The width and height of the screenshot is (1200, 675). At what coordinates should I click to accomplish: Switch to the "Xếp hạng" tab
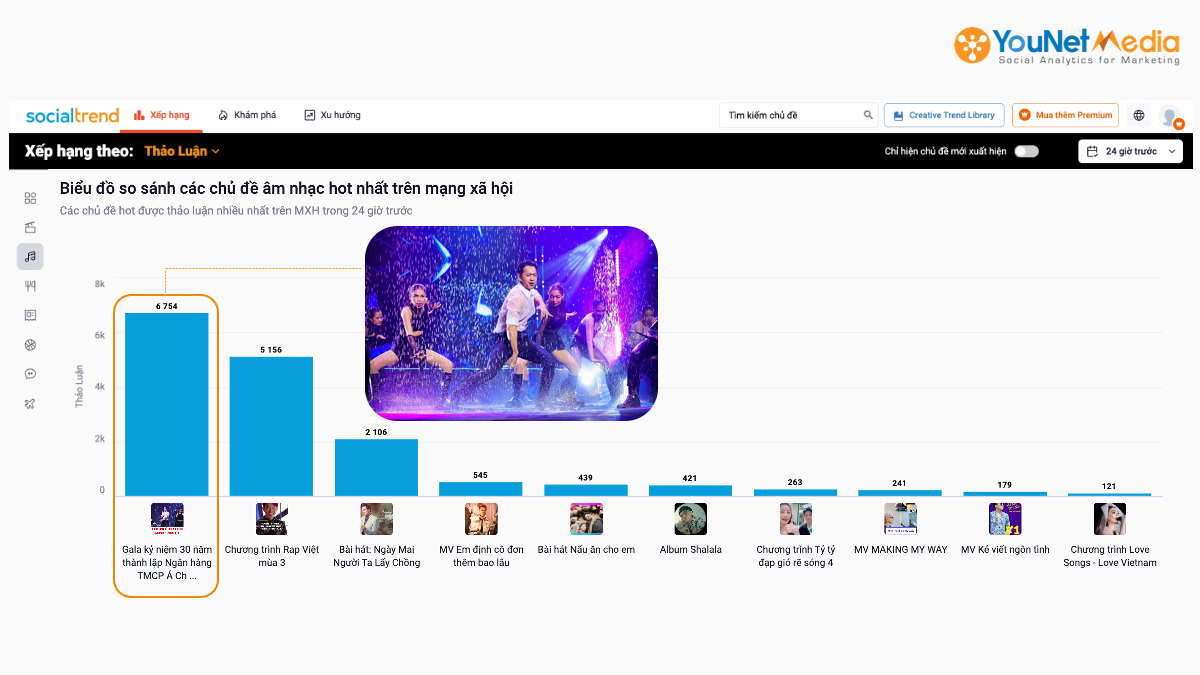coord(161,115)
